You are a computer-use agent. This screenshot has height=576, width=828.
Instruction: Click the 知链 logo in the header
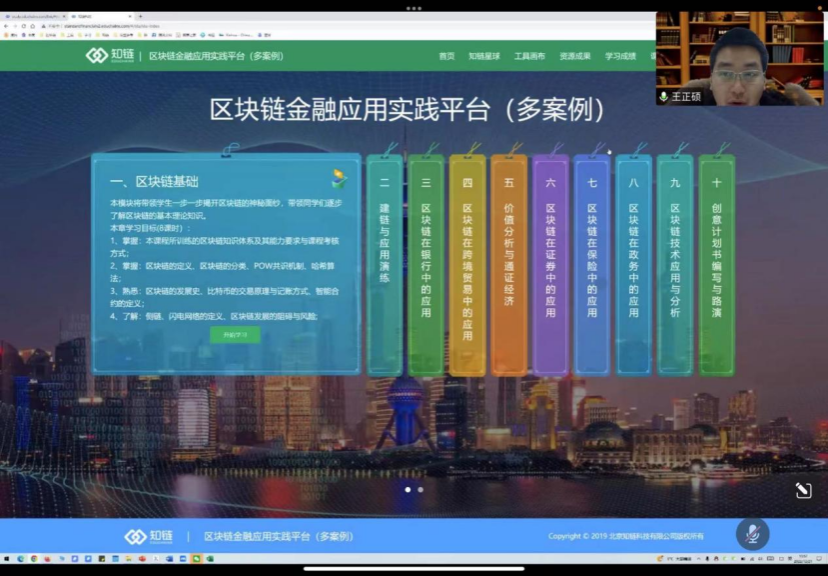(110, 56)
